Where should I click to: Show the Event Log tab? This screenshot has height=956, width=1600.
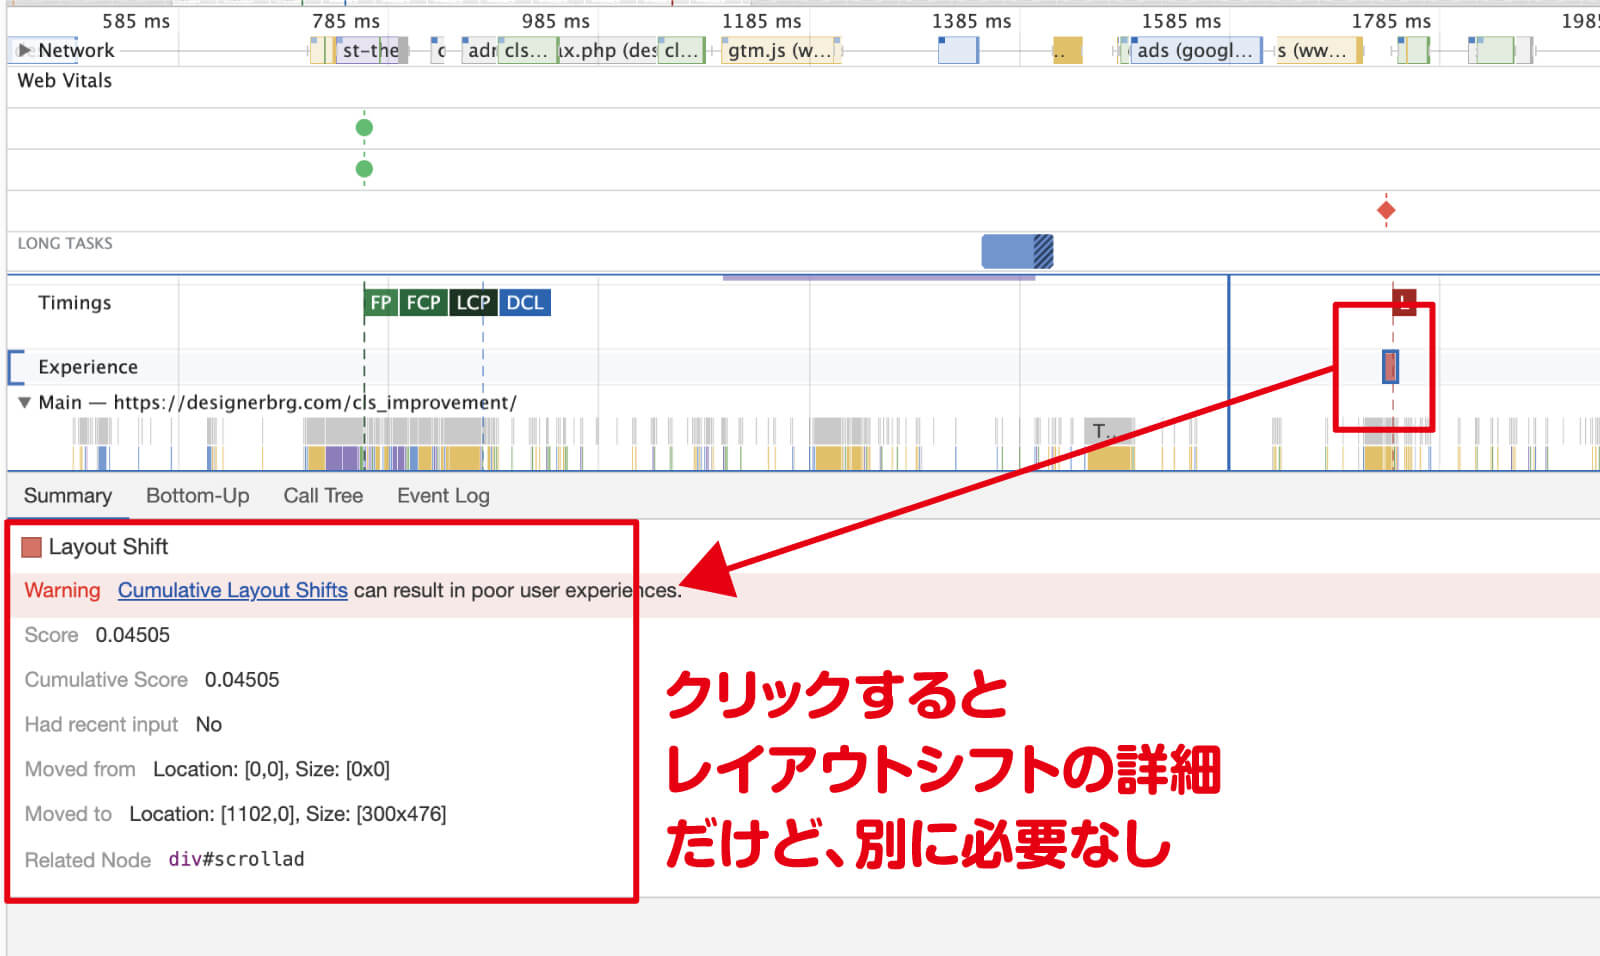(443, 496)
